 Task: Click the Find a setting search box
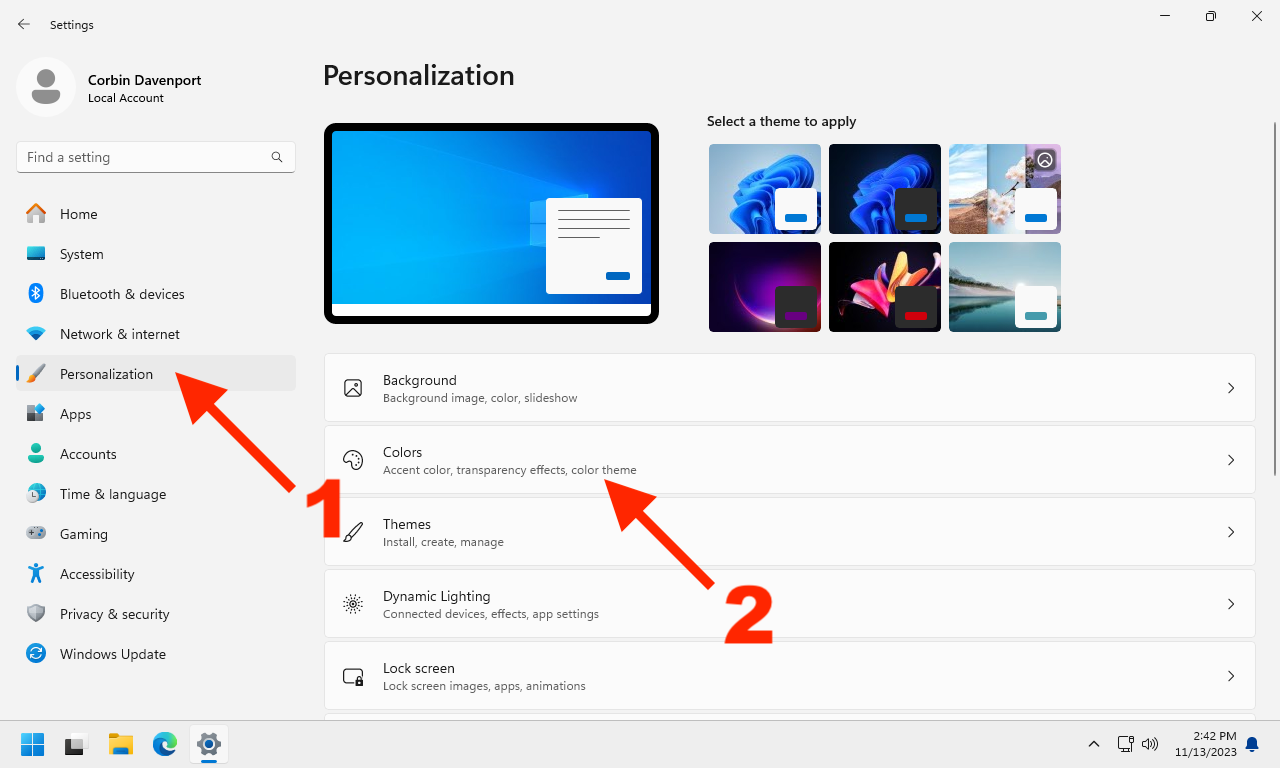[156, 157]
